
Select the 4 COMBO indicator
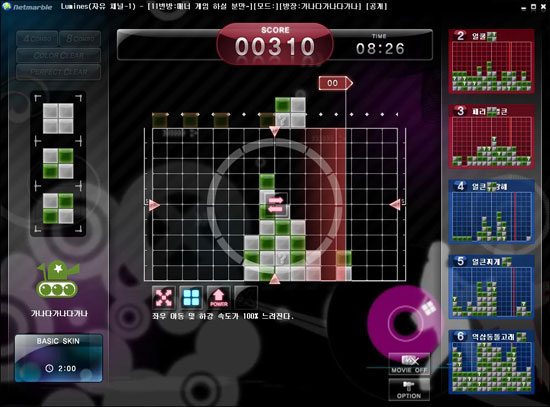click(37, 39)
